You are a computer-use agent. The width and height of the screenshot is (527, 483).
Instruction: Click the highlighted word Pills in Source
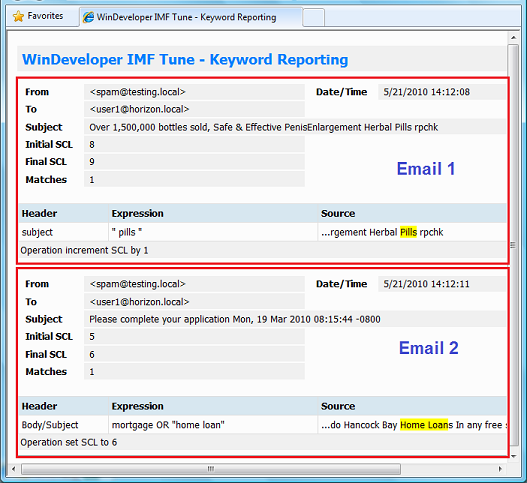click(x=408, y=232)
